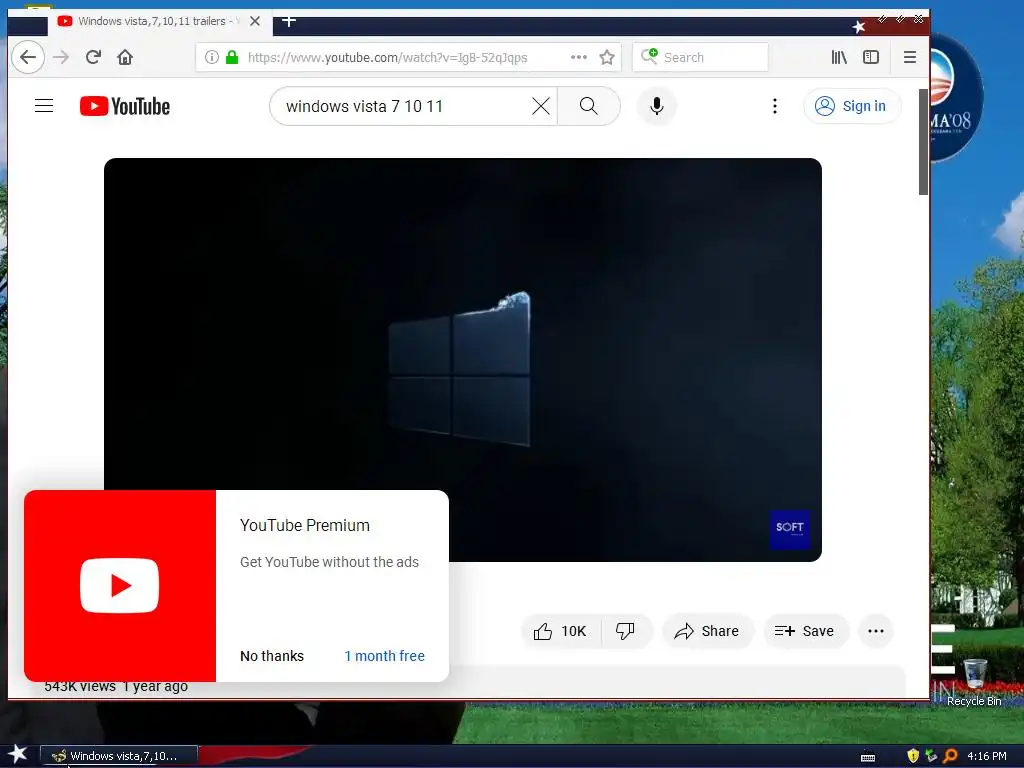The height and width of the screenshot is (768, 1024).
Task: Bookmark this page with the star icon
Action: [x=607, y=57]
